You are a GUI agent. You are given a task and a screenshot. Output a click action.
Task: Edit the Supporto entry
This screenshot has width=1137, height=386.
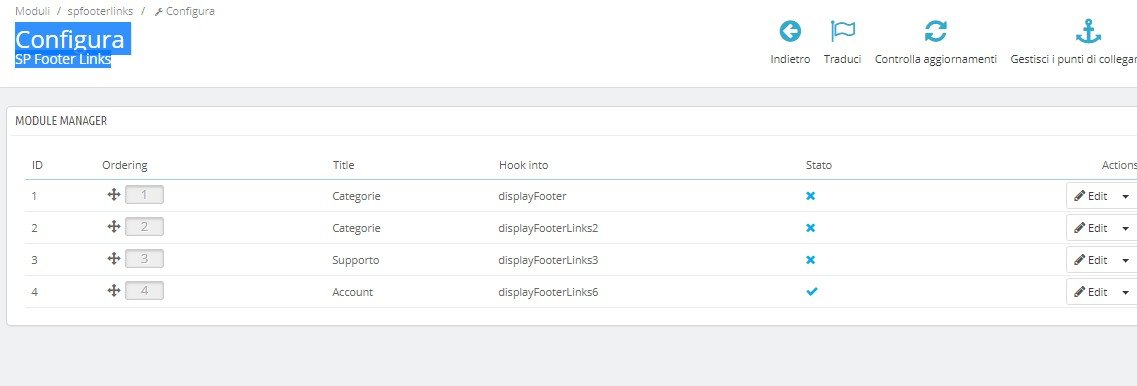coord(1091,260)
